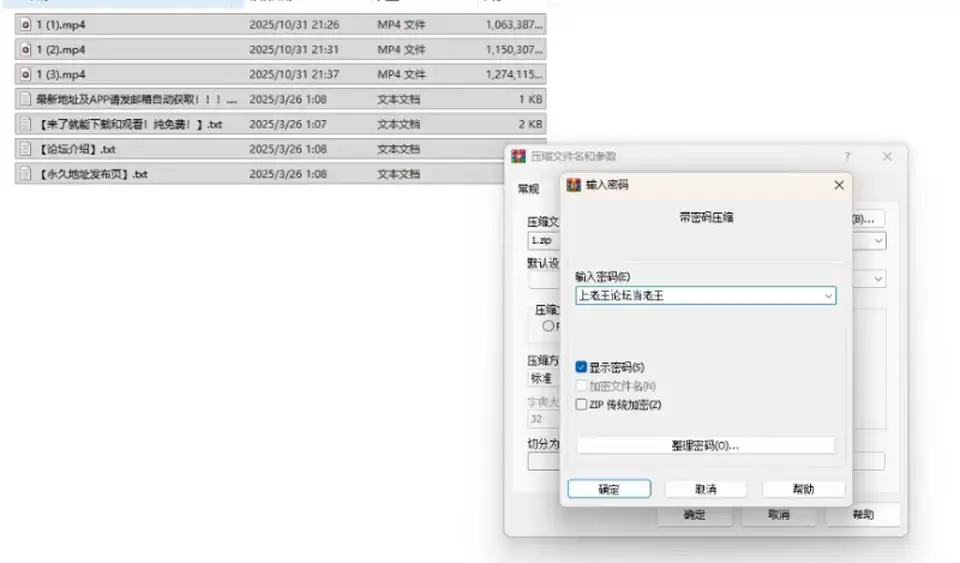960x563 pixels.
Task: Click the text file icon of 【永久地址发布页】.txt
Action: point(25,174)
